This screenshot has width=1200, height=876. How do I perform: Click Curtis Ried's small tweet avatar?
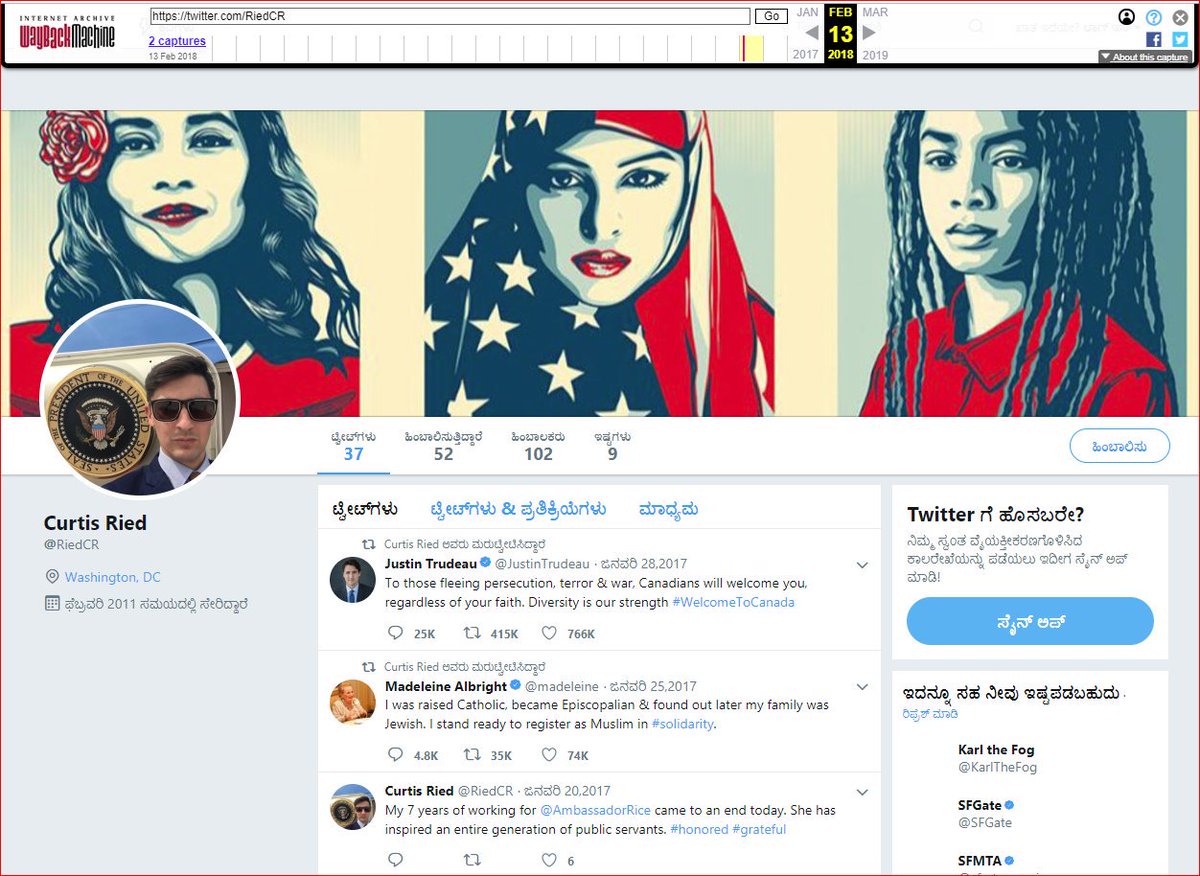click(x=353, y=806)
